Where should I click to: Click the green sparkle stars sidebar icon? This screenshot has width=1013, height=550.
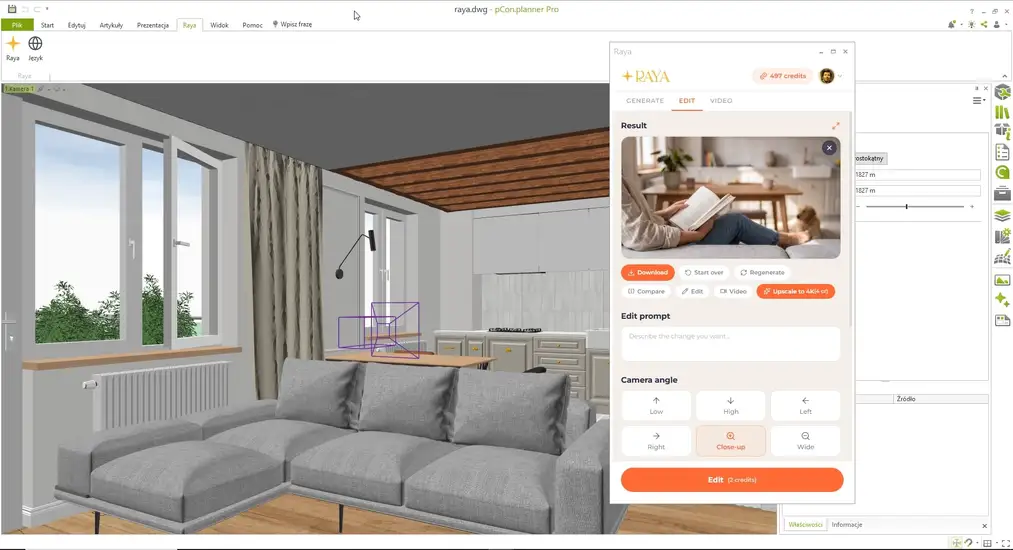[x=1002, y=300]
